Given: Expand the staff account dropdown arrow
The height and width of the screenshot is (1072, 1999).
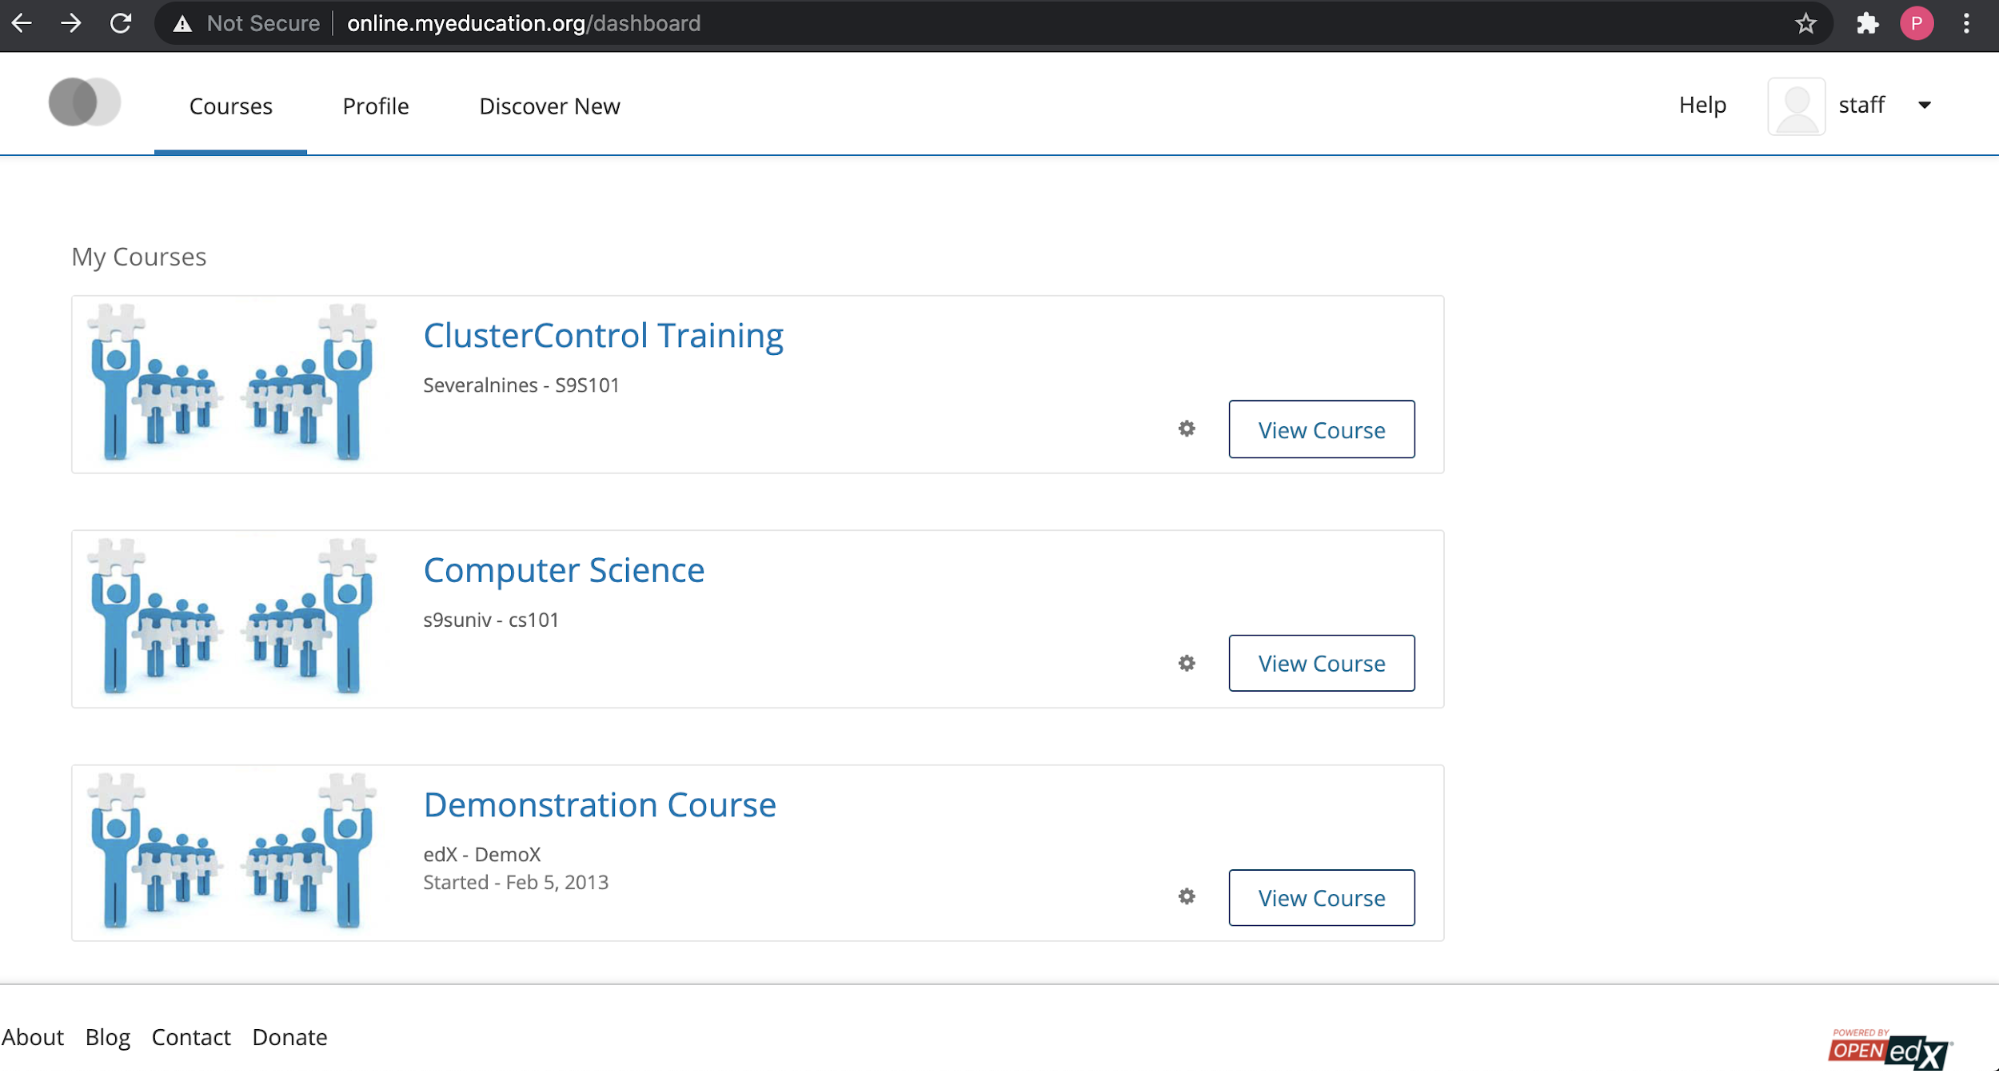Looking at the screenshot, I should [x=1924, y=105].
